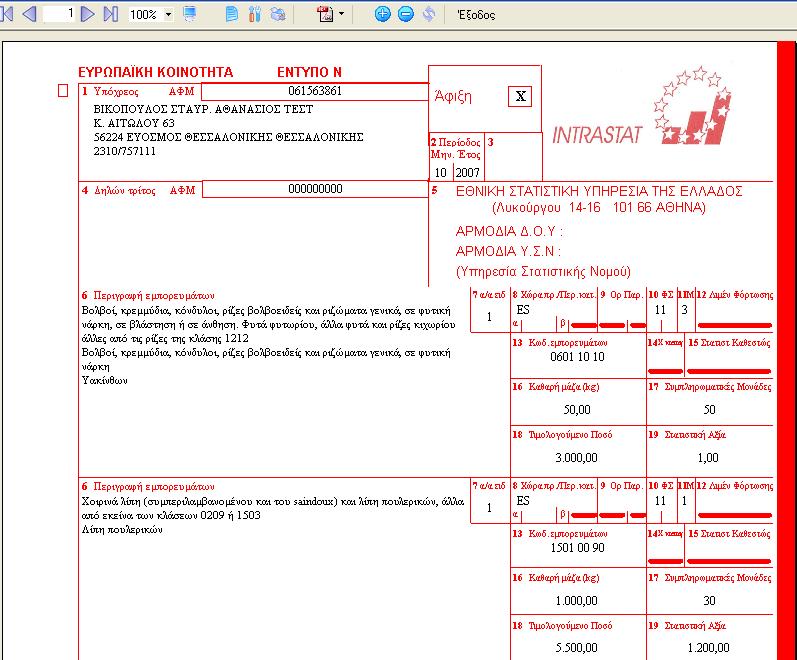Click the 56224 ΕΥΟΣΜΟΣ ΘΕΣΣΑΛΟΝΙΚΗΣ address line
The height and width of the screenshot is (660, 797).
click(x=229, y=137)
